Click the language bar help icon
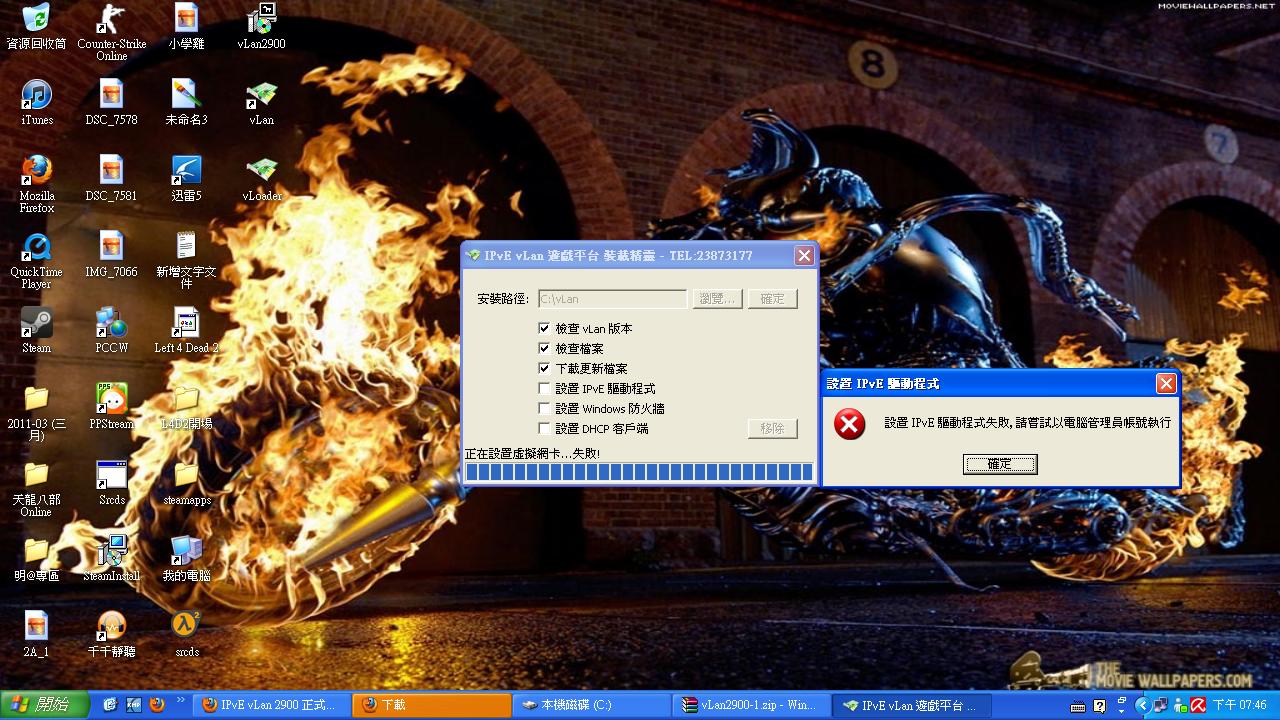The width and height of the screenshot is (1280, 720). click(x=1099, y=705)
